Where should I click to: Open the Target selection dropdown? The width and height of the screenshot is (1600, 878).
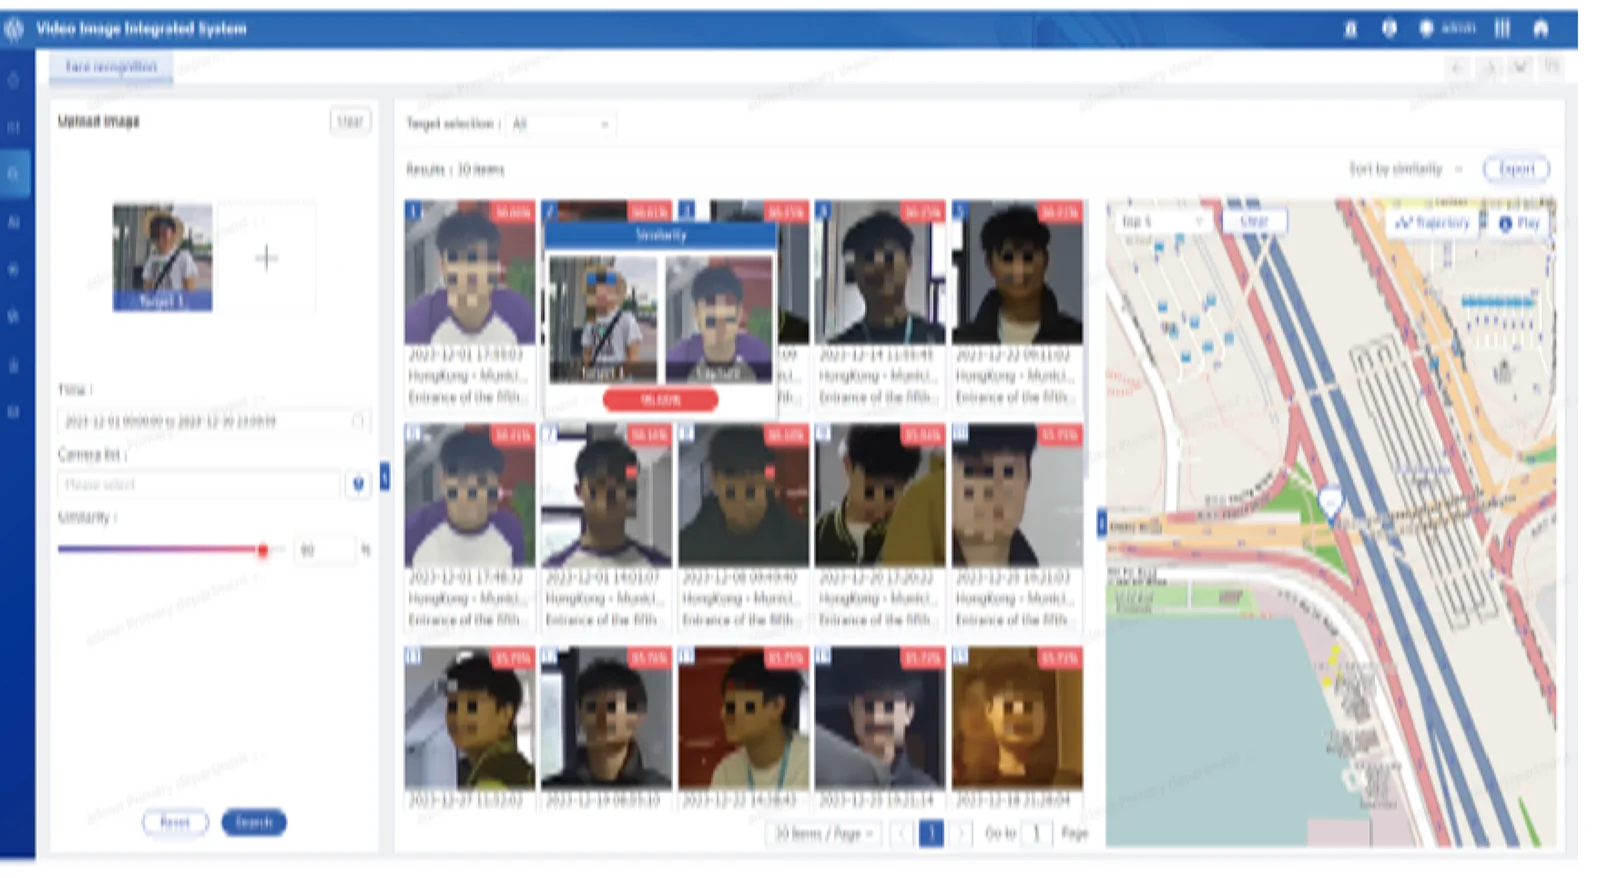561,124
